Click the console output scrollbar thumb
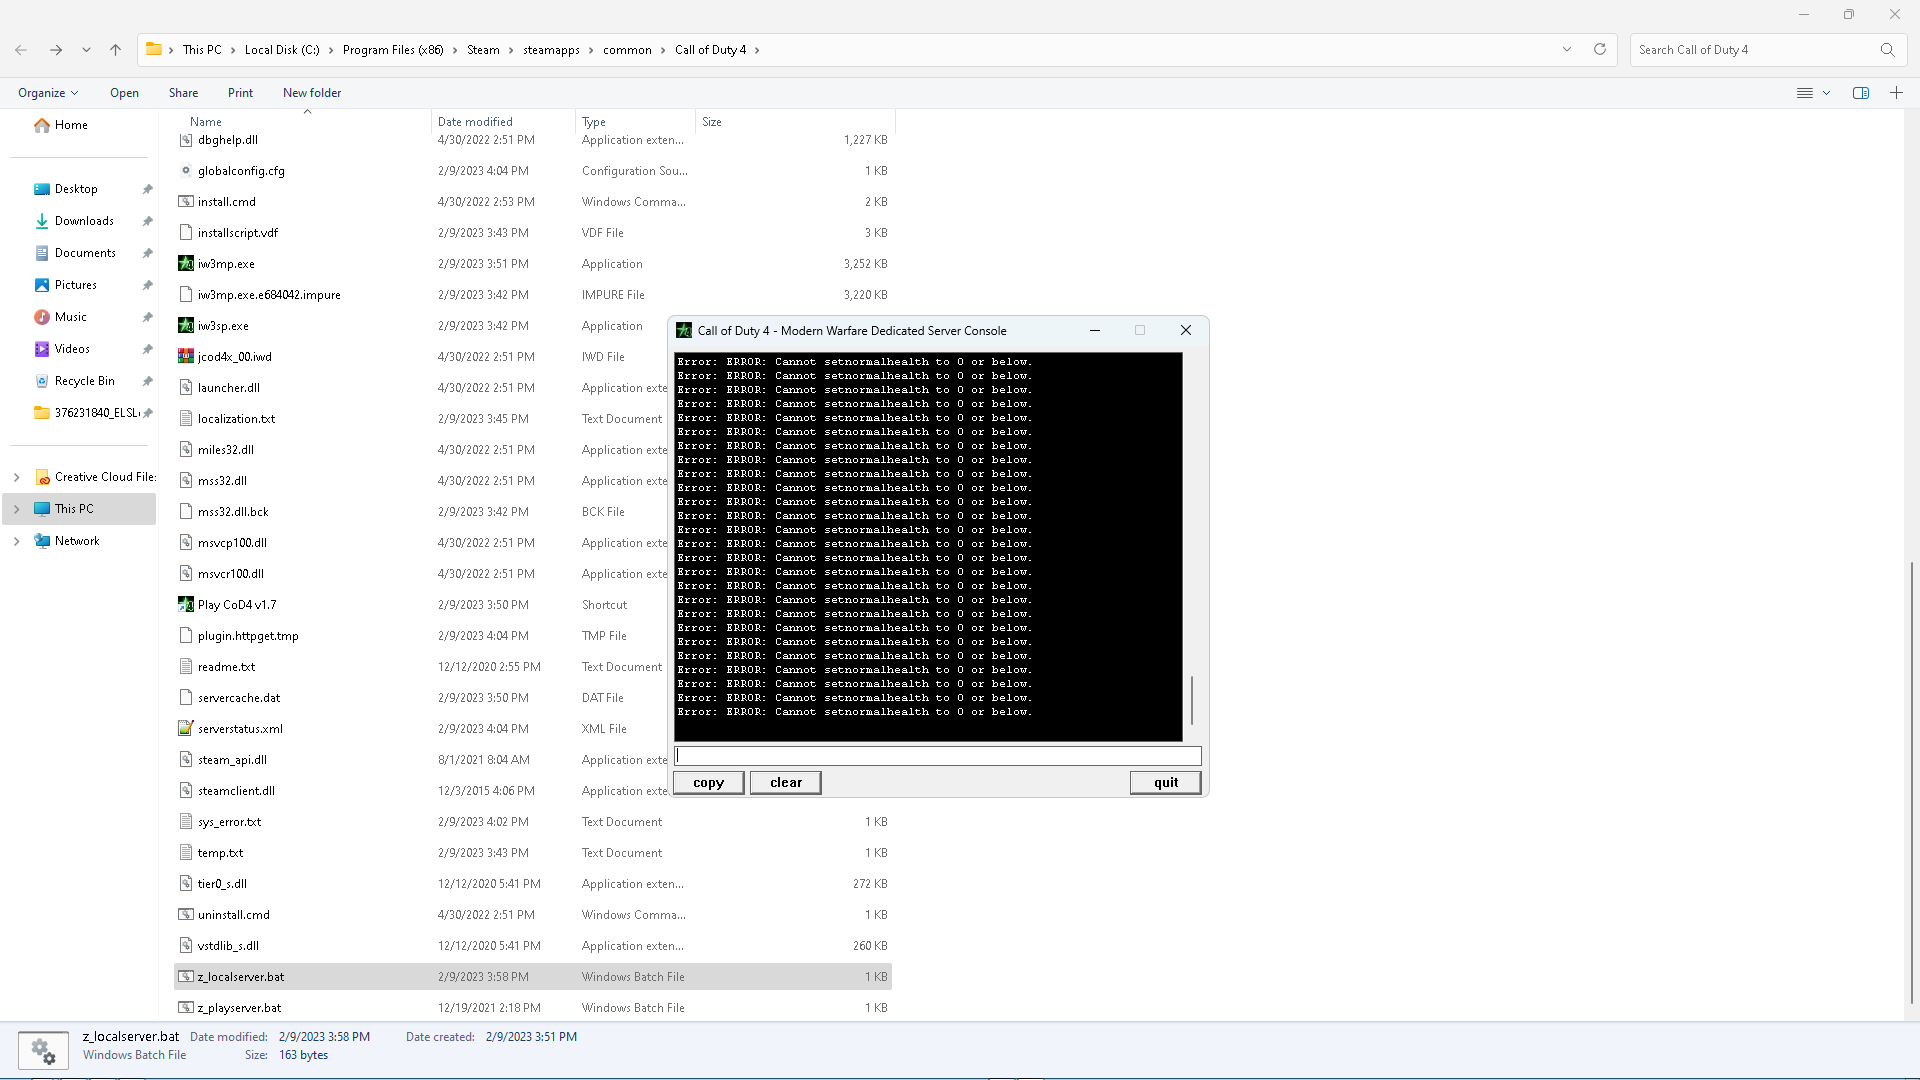Viewport: 1920px width, 1080px height. click(1191, 700)
